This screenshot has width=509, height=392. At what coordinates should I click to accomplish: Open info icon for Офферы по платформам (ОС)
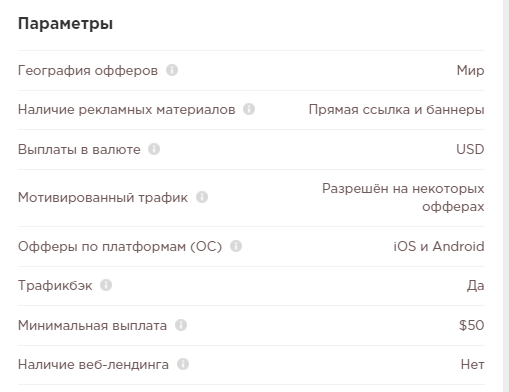point(236,246)
